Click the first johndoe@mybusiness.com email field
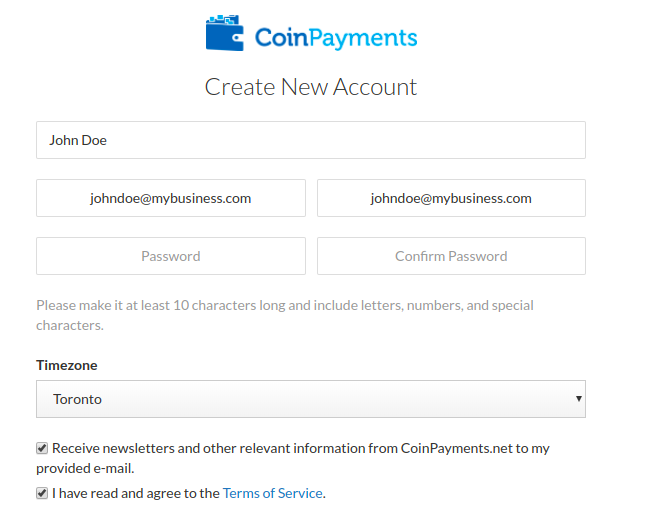 171,198
